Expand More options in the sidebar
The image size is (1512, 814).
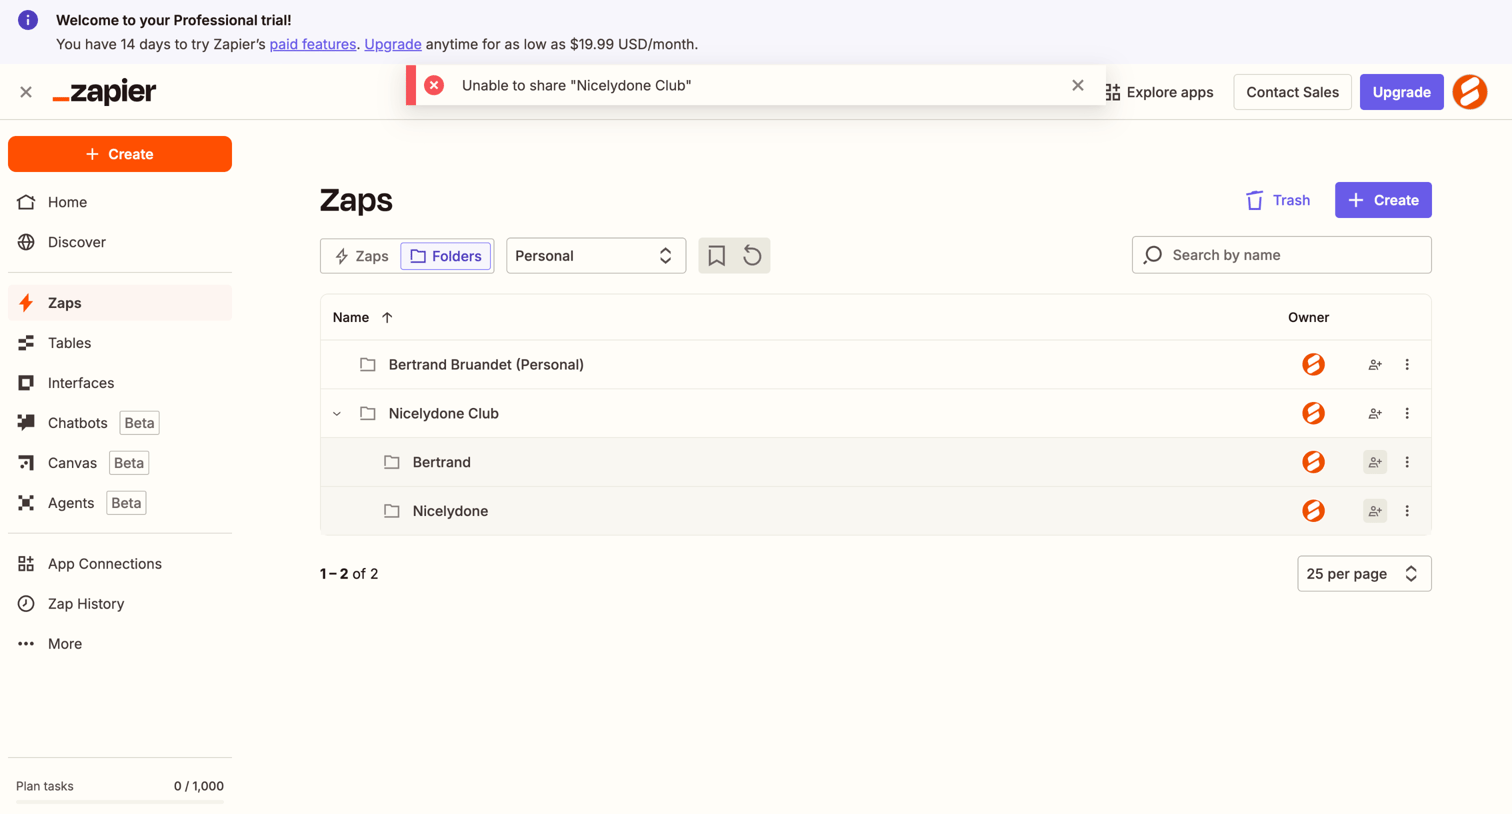(x=120, y=644)
